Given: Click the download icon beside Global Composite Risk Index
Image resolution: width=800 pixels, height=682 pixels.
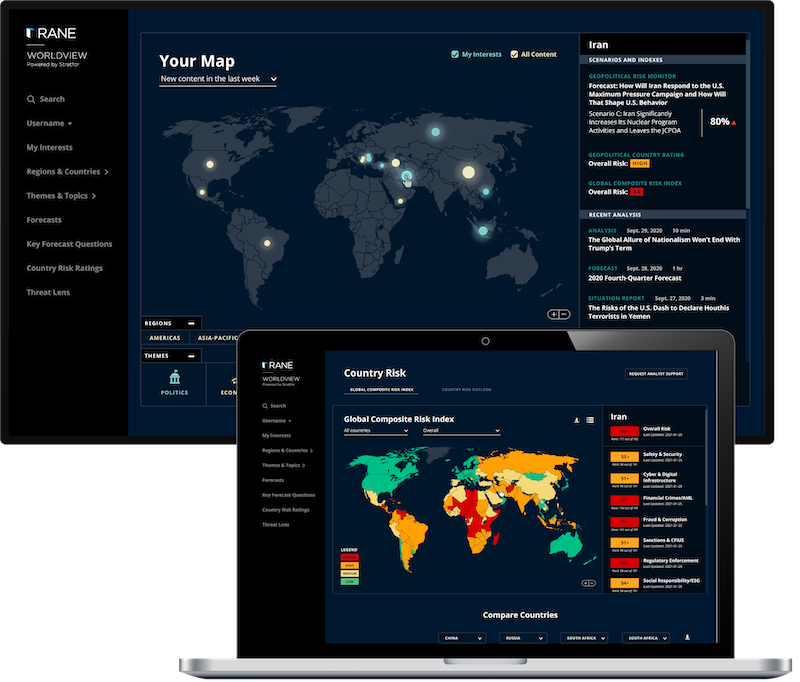Looking at the screenshot, I should 577,419.
